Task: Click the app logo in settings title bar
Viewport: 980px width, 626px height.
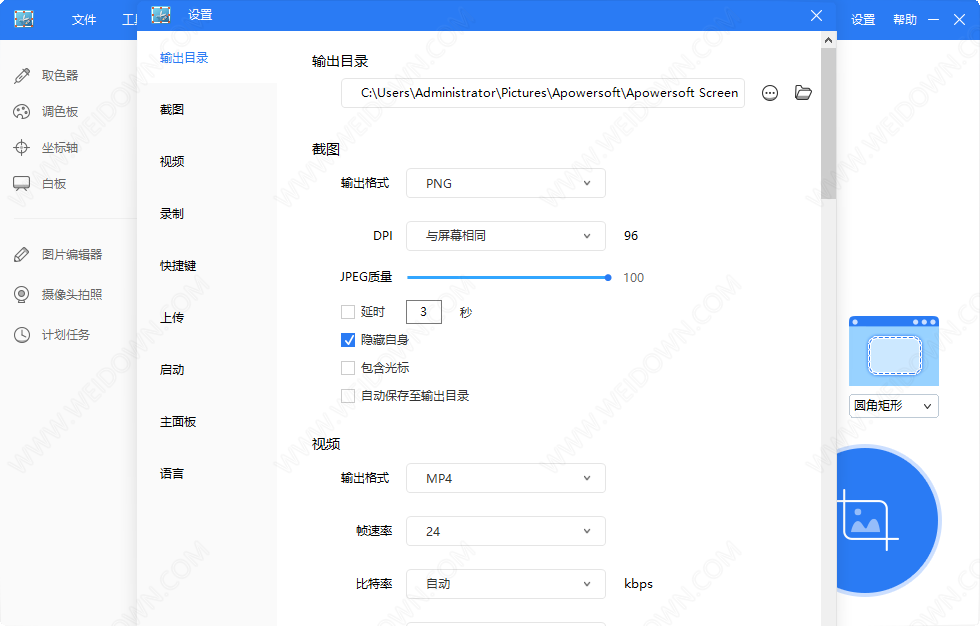Action: [161, 15]
